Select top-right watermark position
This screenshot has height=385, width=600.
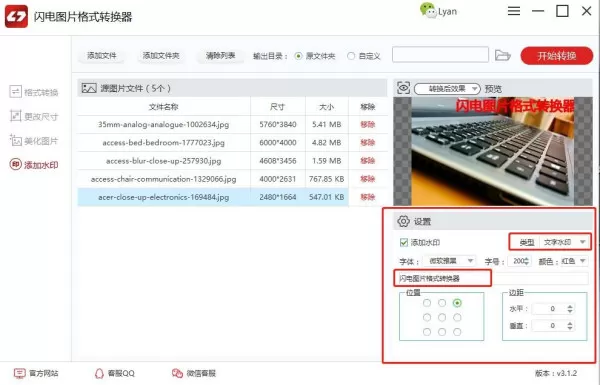point(457,303)
